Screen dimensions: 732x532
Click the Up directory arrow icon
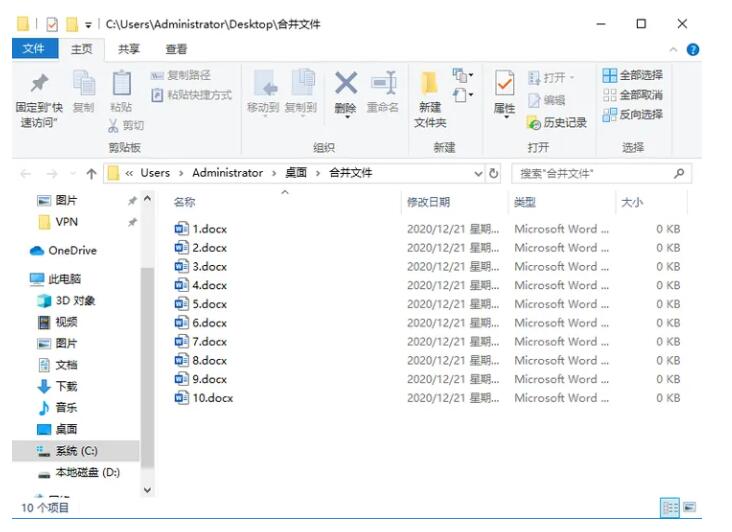click(x=91, y=173)
